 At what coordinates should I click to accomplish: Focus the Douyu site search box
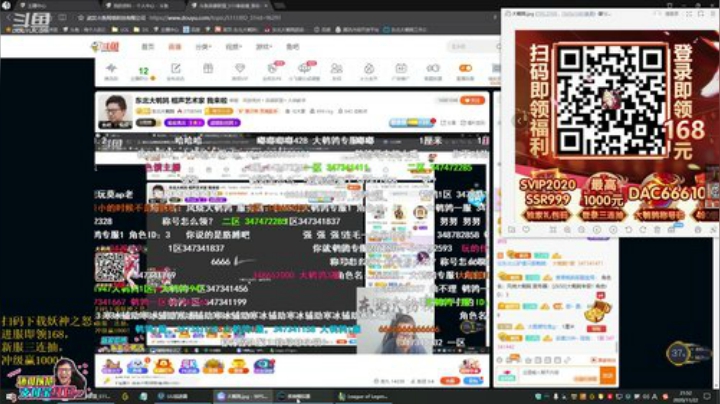pyautogui.click(x=471, y=46)
